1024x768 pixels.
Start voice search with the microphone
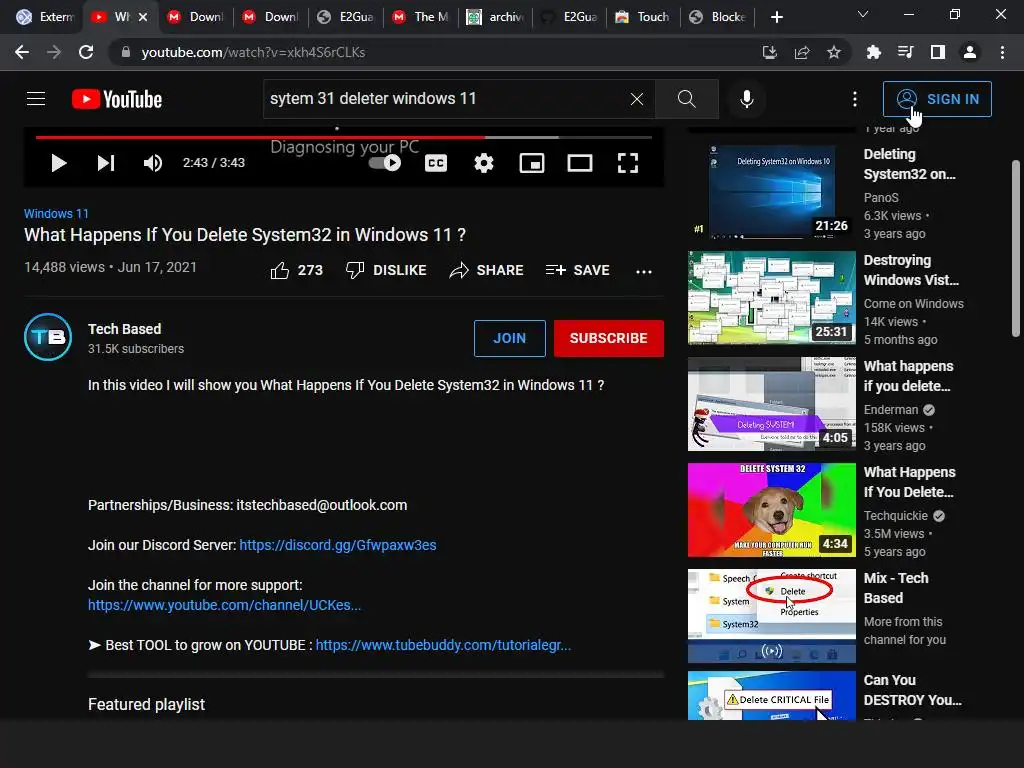tap(746, 99)
